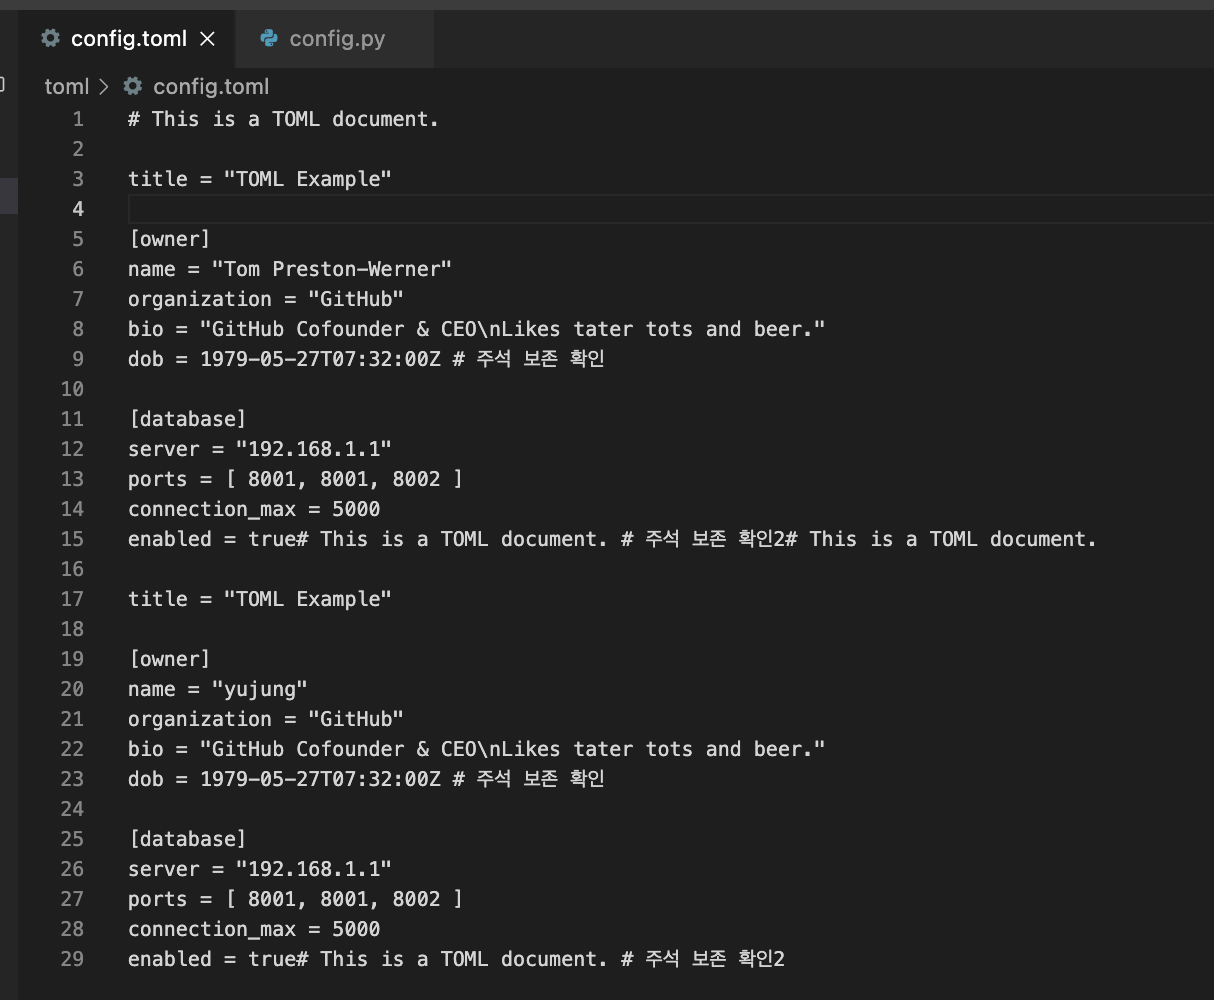Click the TOML gear icon on config.toml tab
The image size is (1214, 1000).
[49, 38]
